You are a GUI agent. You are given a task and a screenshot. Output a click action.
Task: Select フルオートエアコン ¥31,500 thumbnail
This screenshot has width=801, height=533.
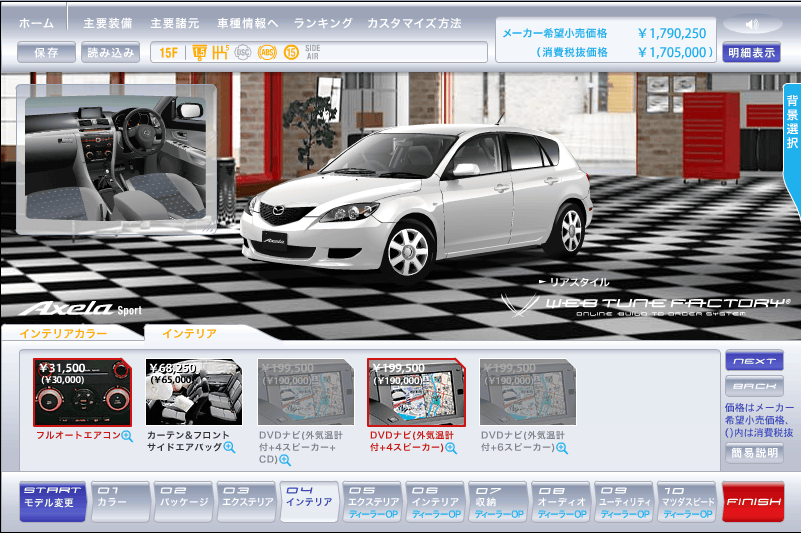coord(82,392)
